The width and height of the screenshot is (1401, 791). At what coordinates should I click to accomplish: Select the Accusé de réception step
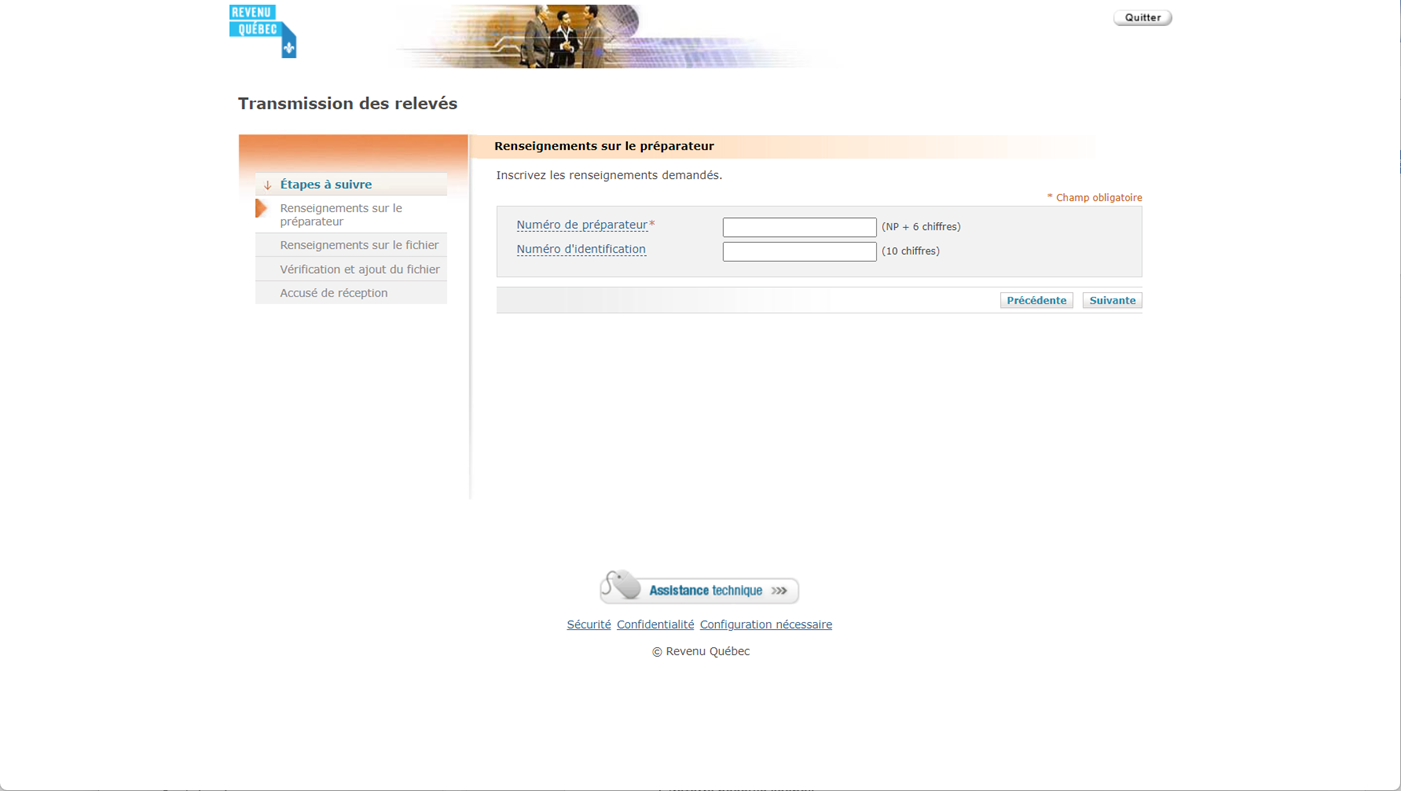pyautogui.click(x=334, y=292)
